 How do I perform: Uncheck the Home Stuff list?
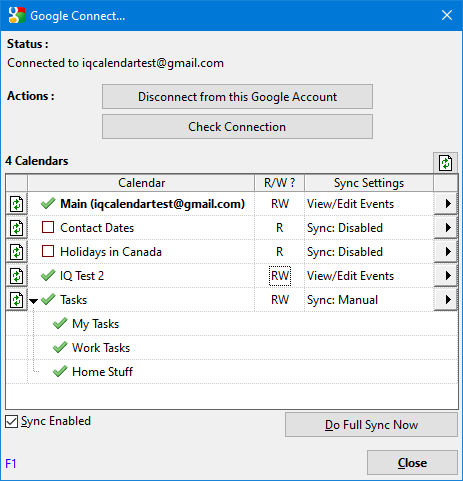coord(60,371)
